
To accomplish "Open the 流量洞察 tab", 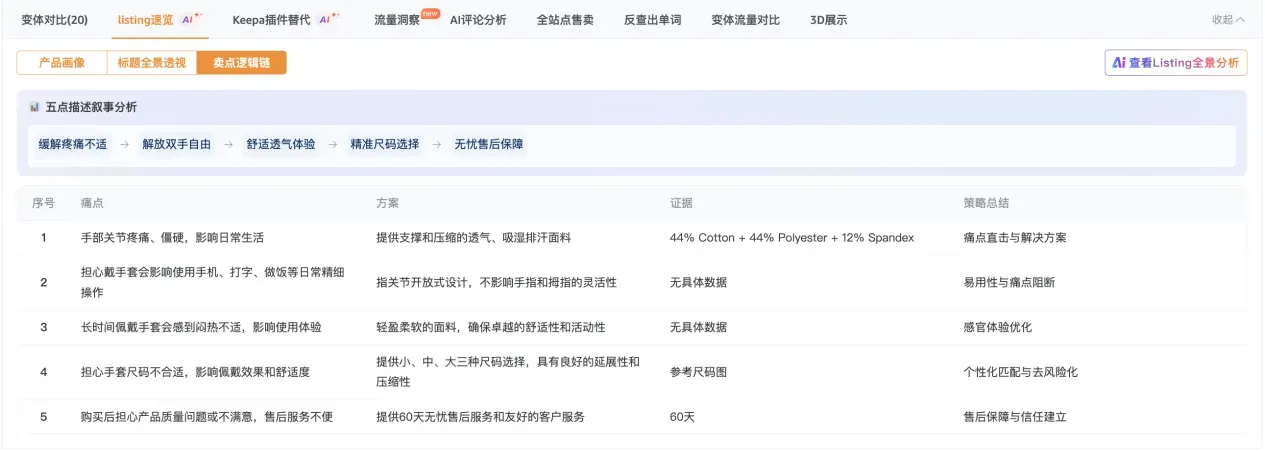I will coord(397,20).
